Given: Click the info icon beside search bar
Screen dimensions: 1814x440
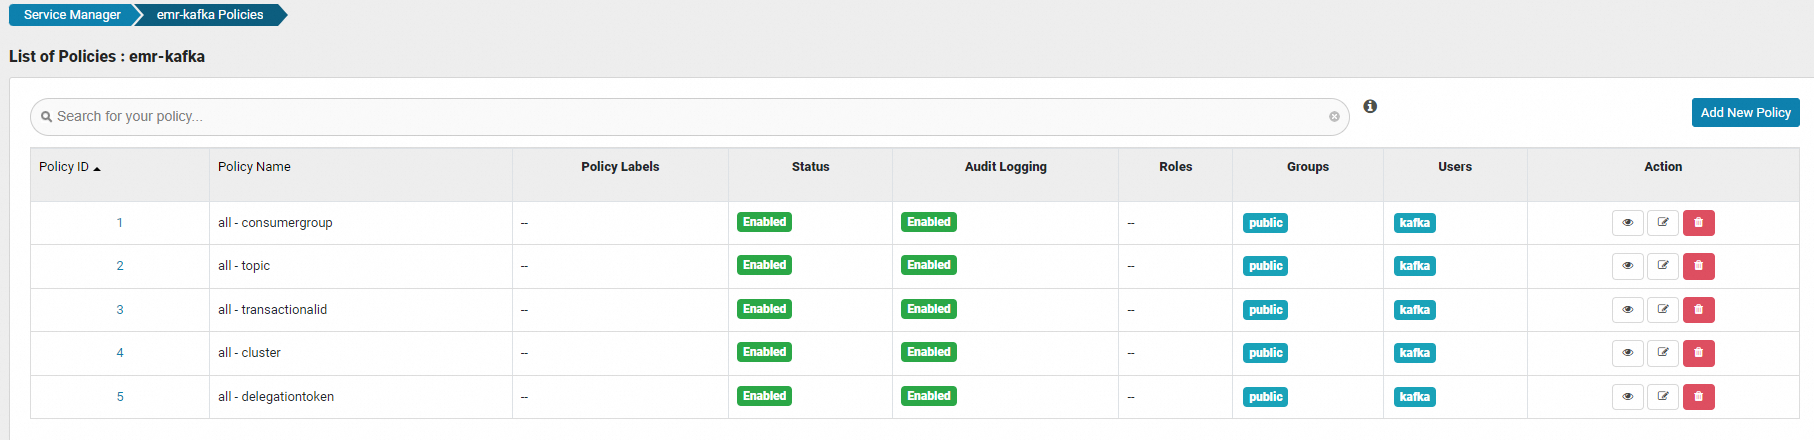Looking at the screenshot, I should point(1370,107).
